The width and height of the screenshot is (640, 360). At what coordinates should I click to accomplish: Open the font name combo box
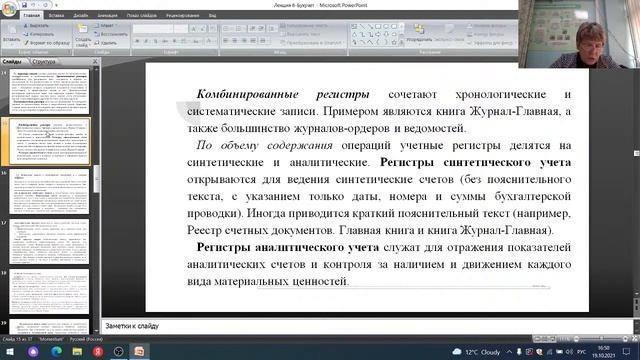point(153,29)
